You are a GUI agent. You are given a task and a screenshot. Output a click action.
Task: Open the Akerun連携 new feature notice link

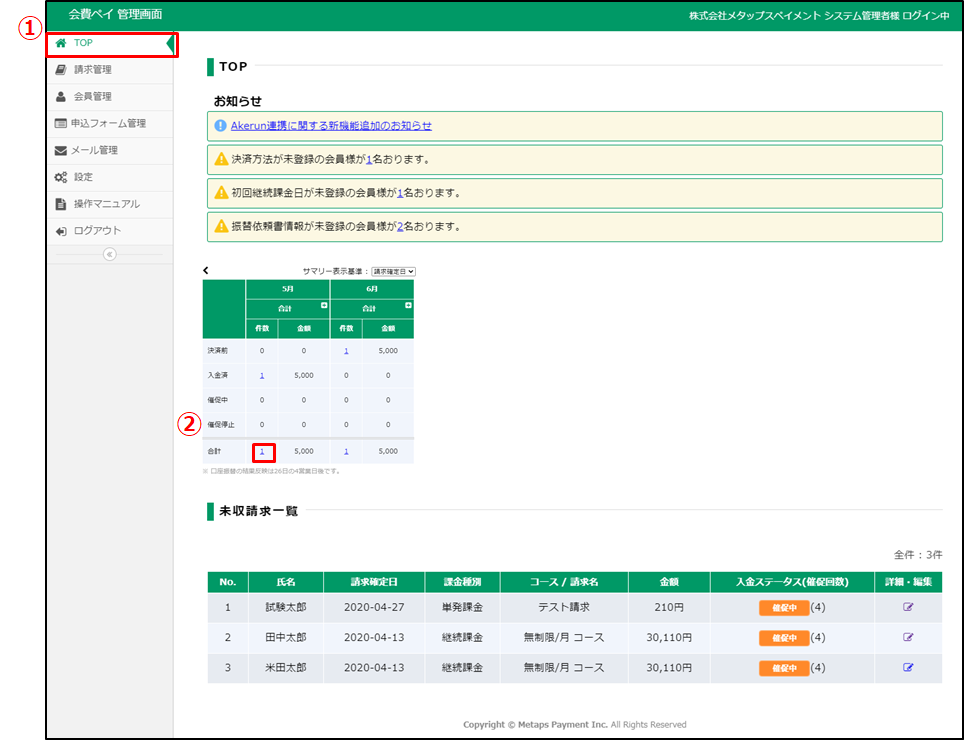(331, 126)
